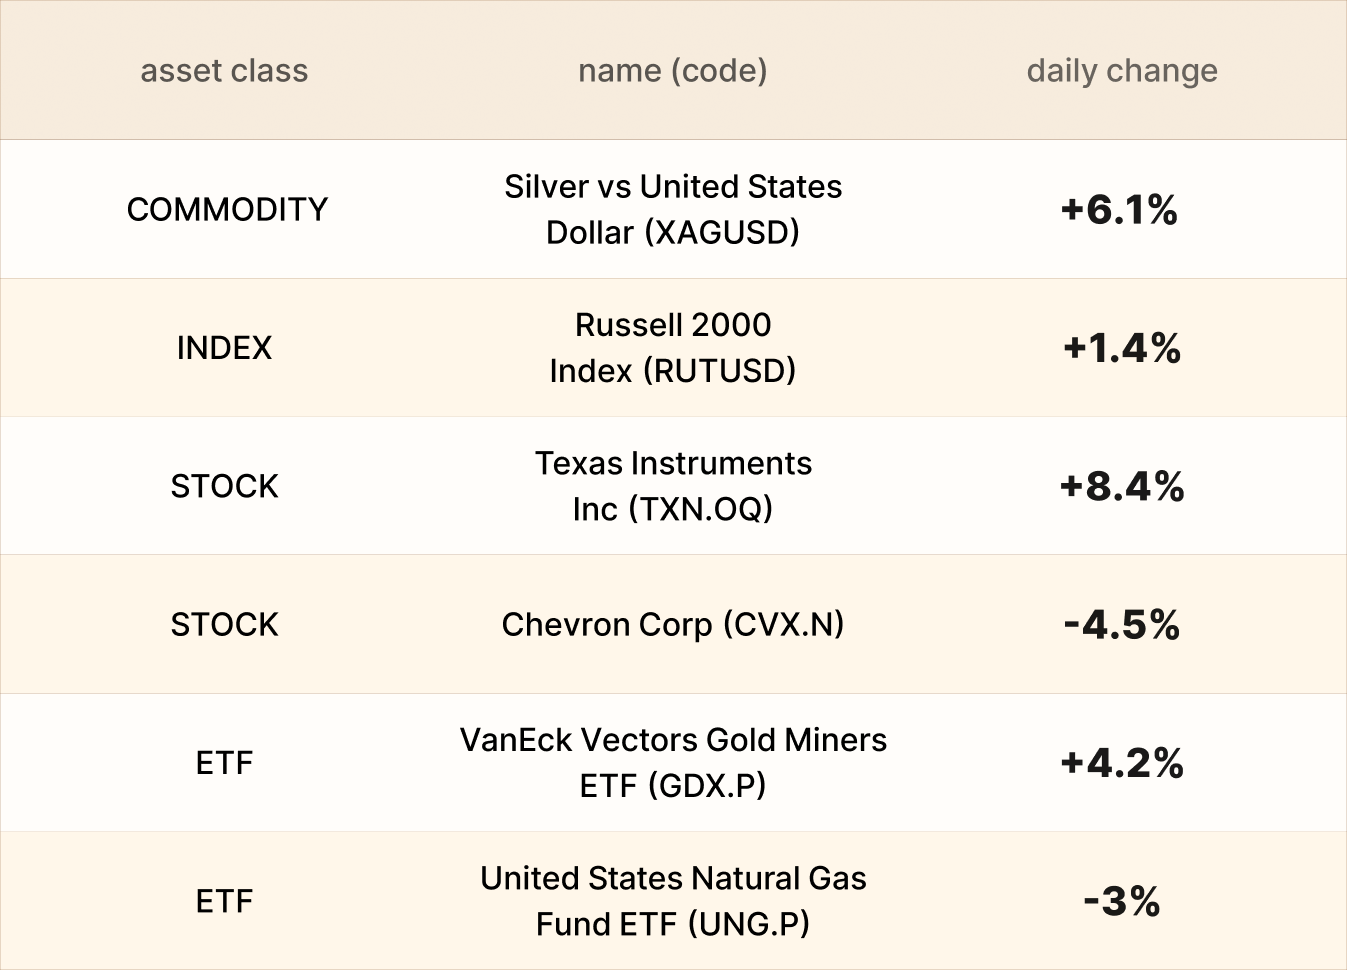Click the daily change column header

click(x=1122, y=71)
